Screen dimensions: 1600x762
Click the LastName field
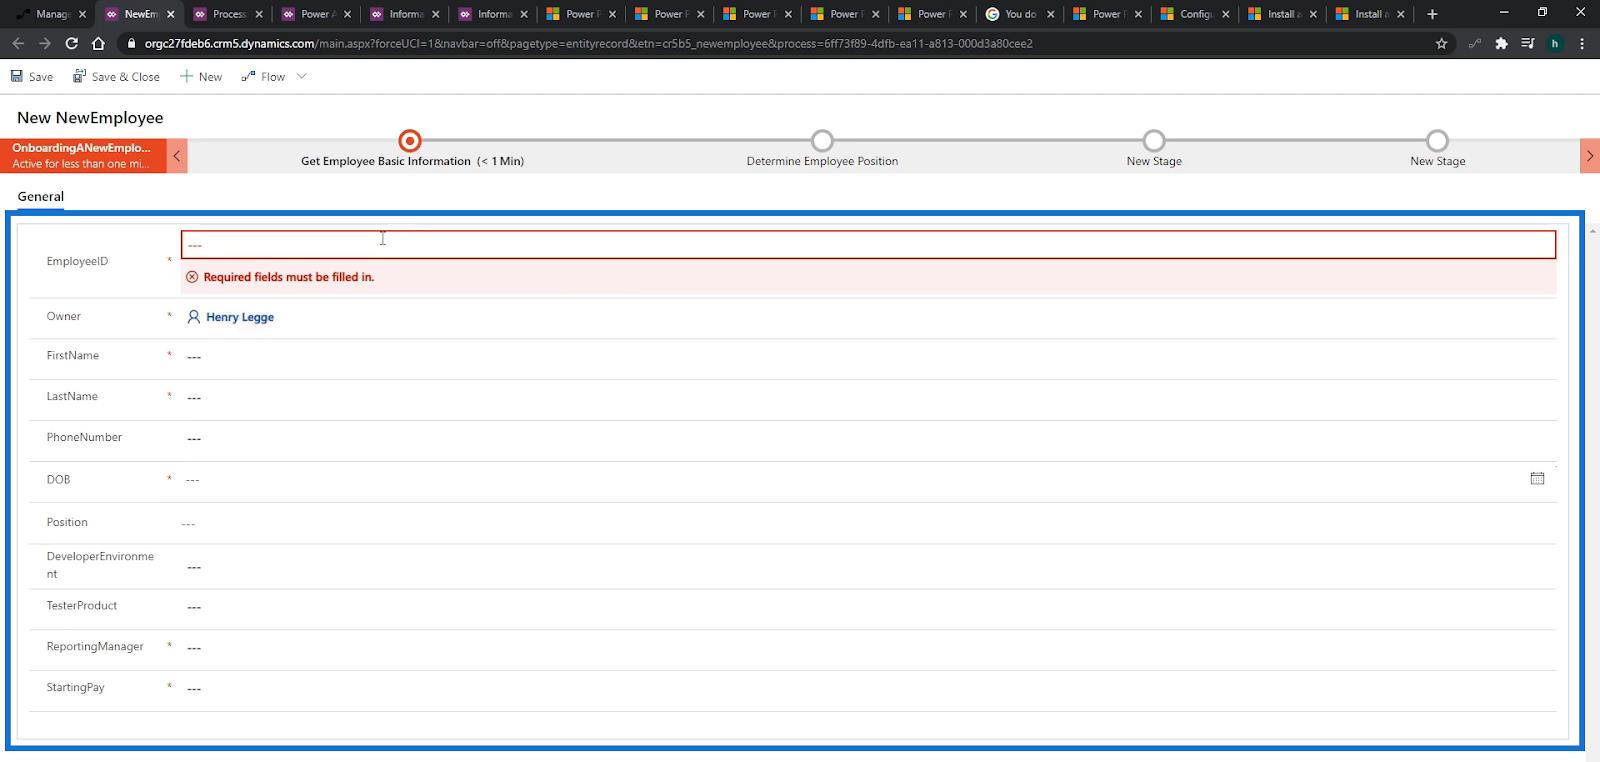[x=868, y=397]
